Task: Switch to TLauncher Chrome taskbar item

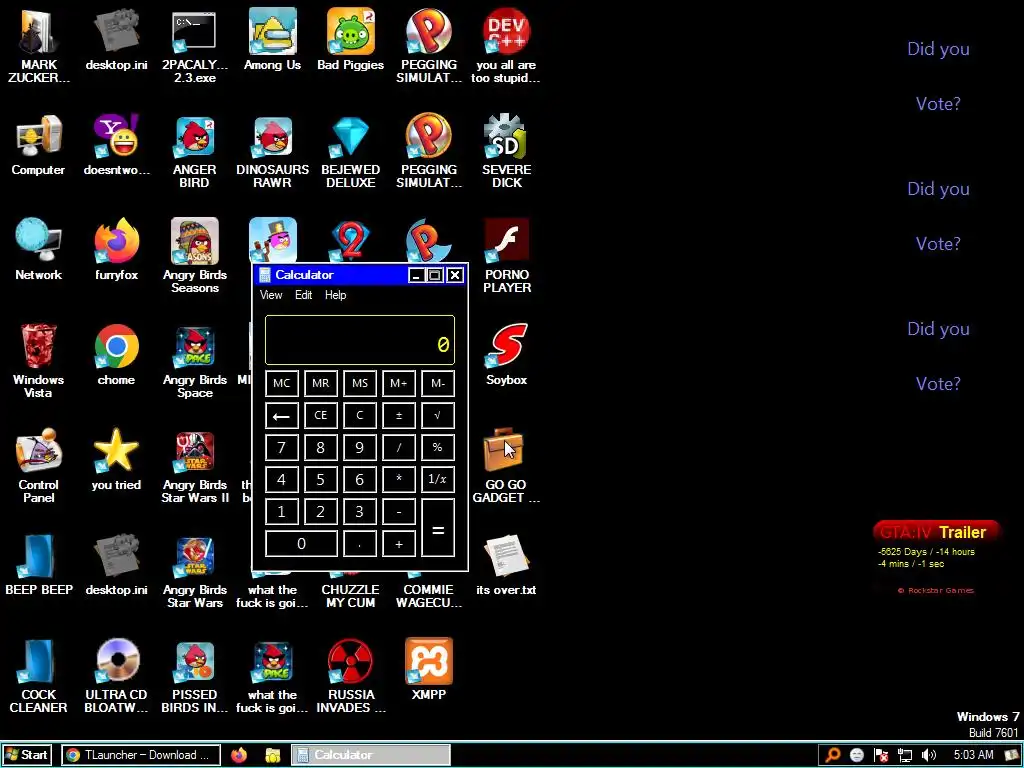Action: click(x=141, y=755)
